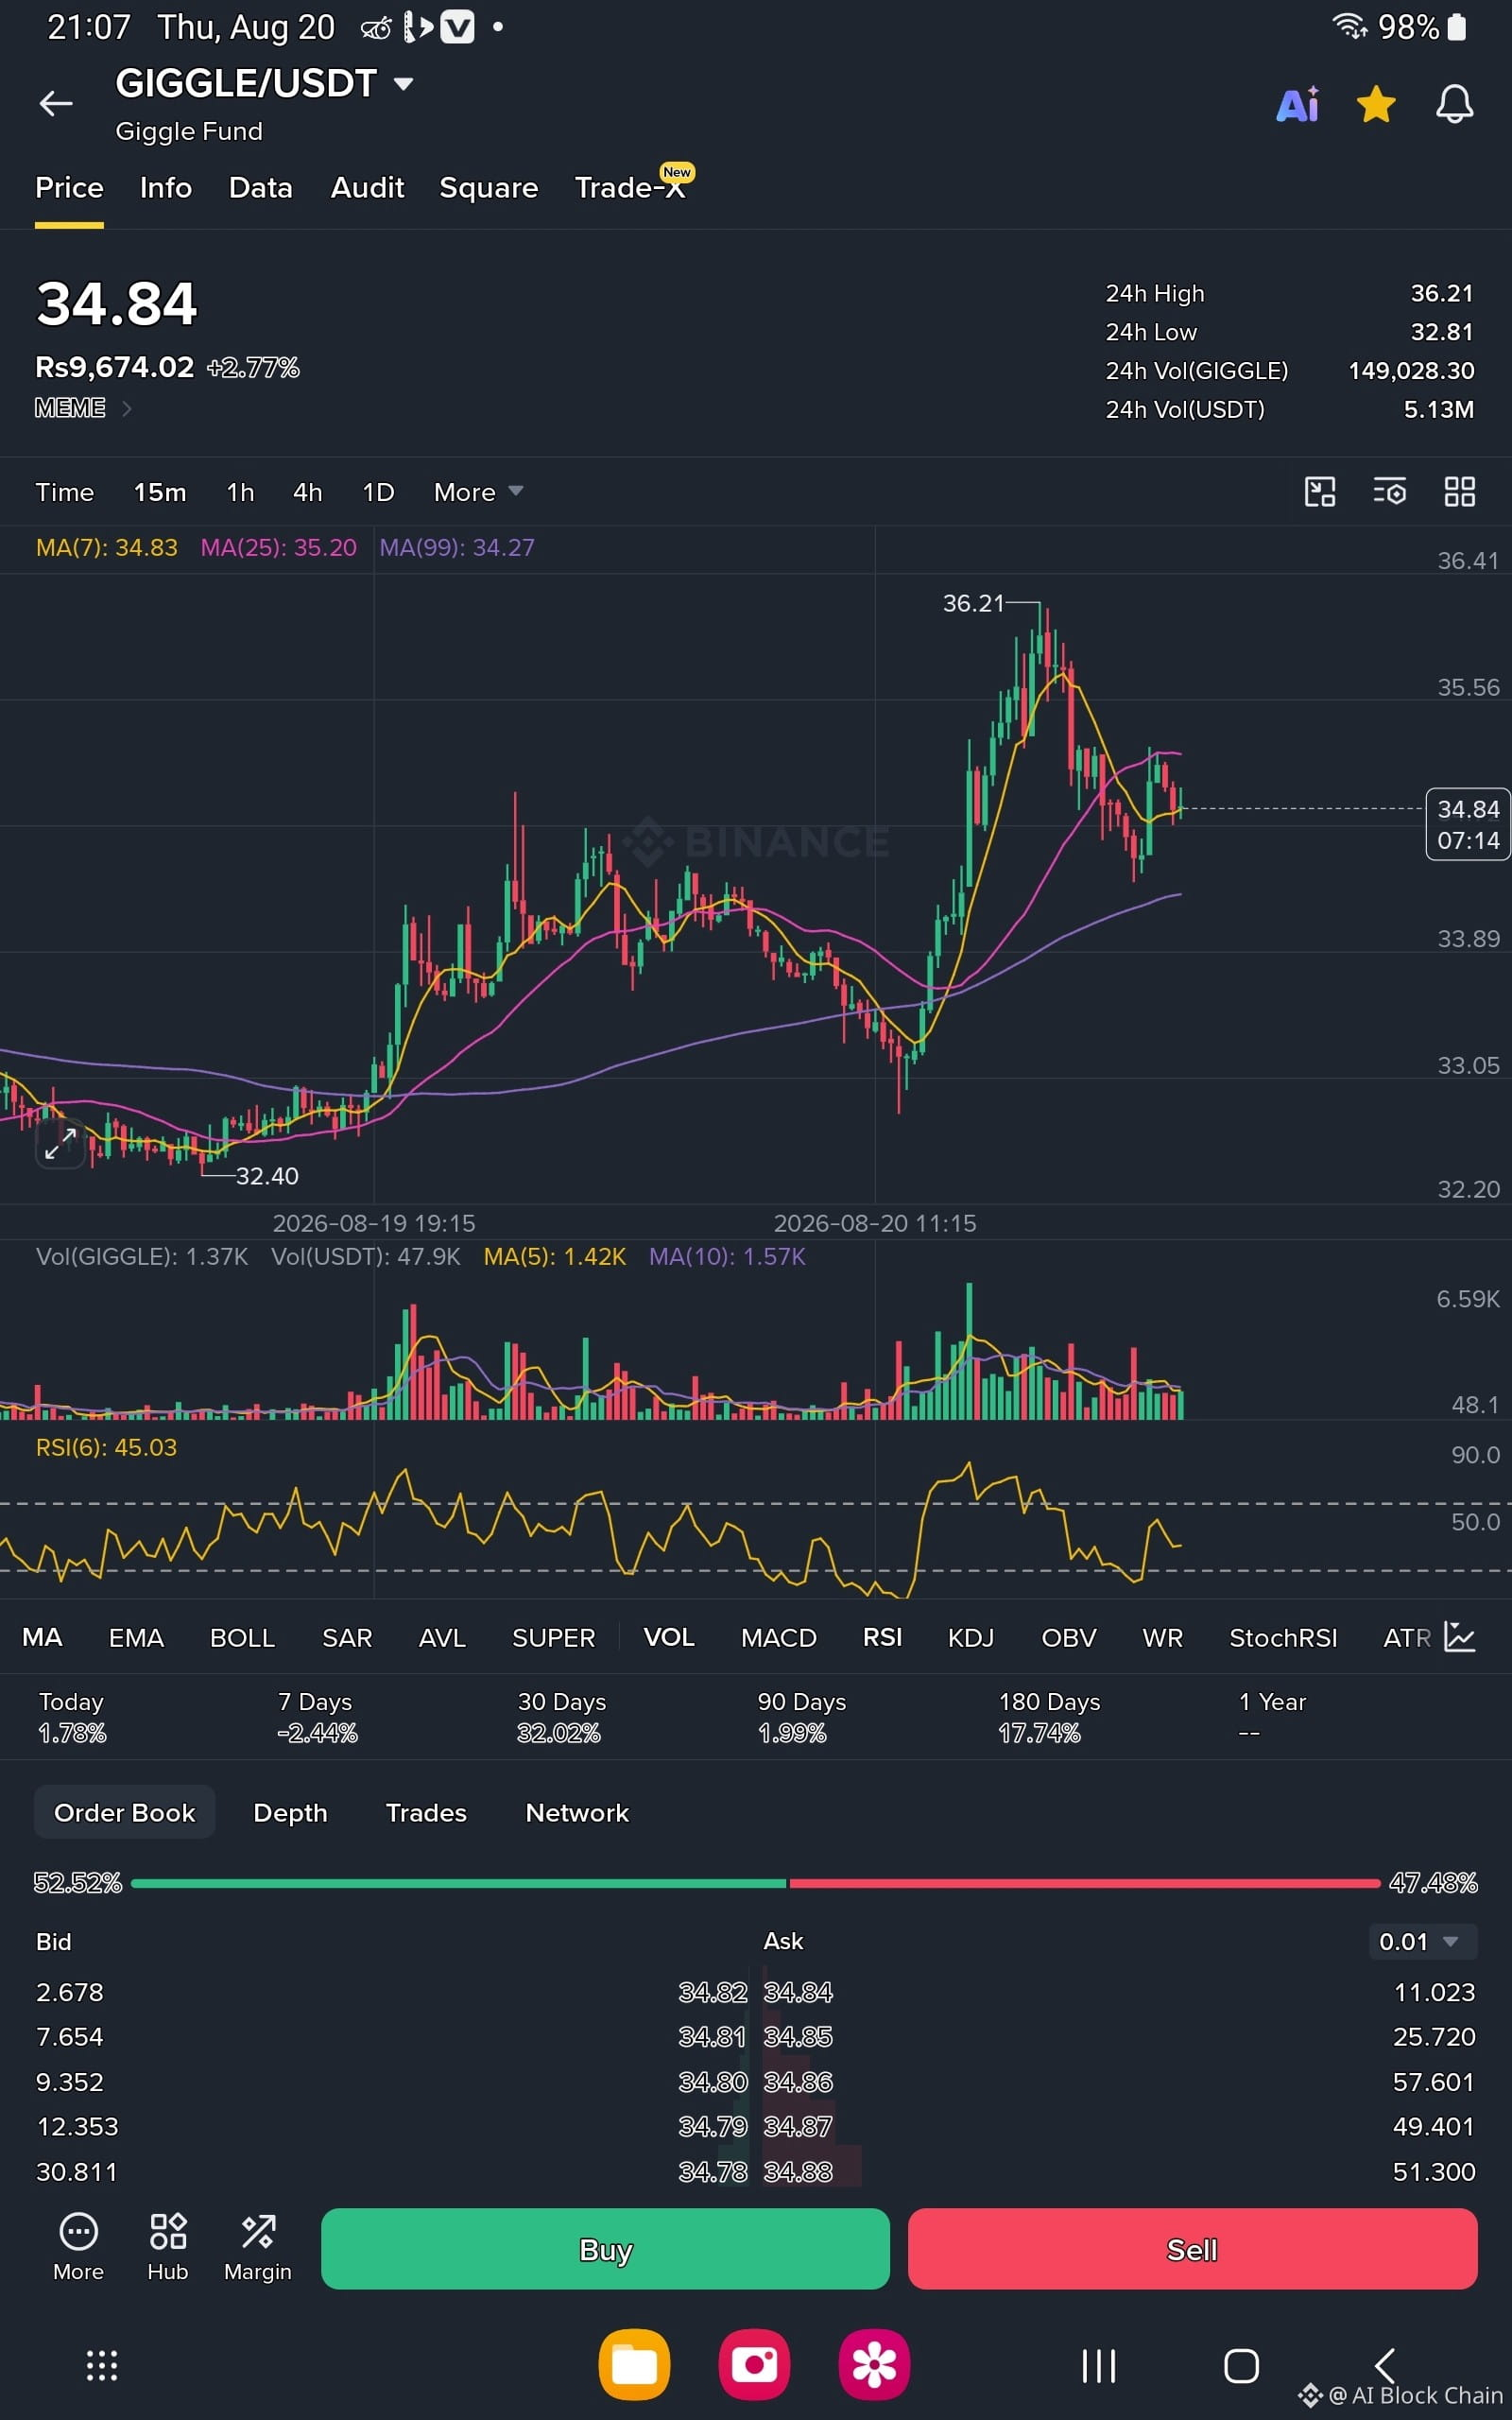
Task: Open the Trade-X tab
Action: pos(632,186)
